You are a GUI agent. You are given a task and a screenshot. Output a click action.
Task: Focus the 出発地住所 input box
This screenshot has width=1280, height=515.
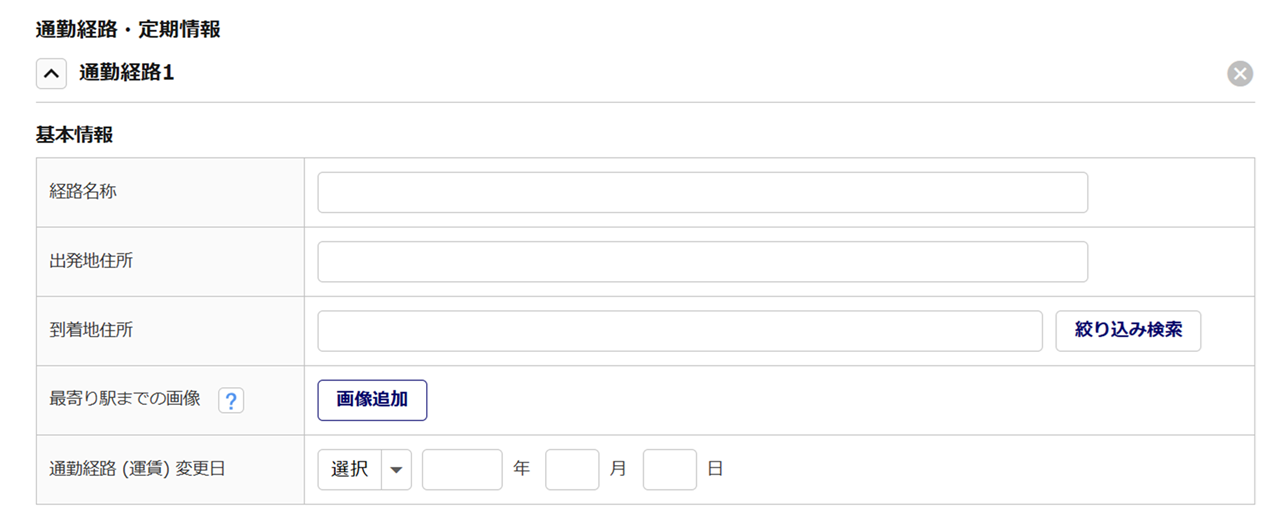click(702, 262)
